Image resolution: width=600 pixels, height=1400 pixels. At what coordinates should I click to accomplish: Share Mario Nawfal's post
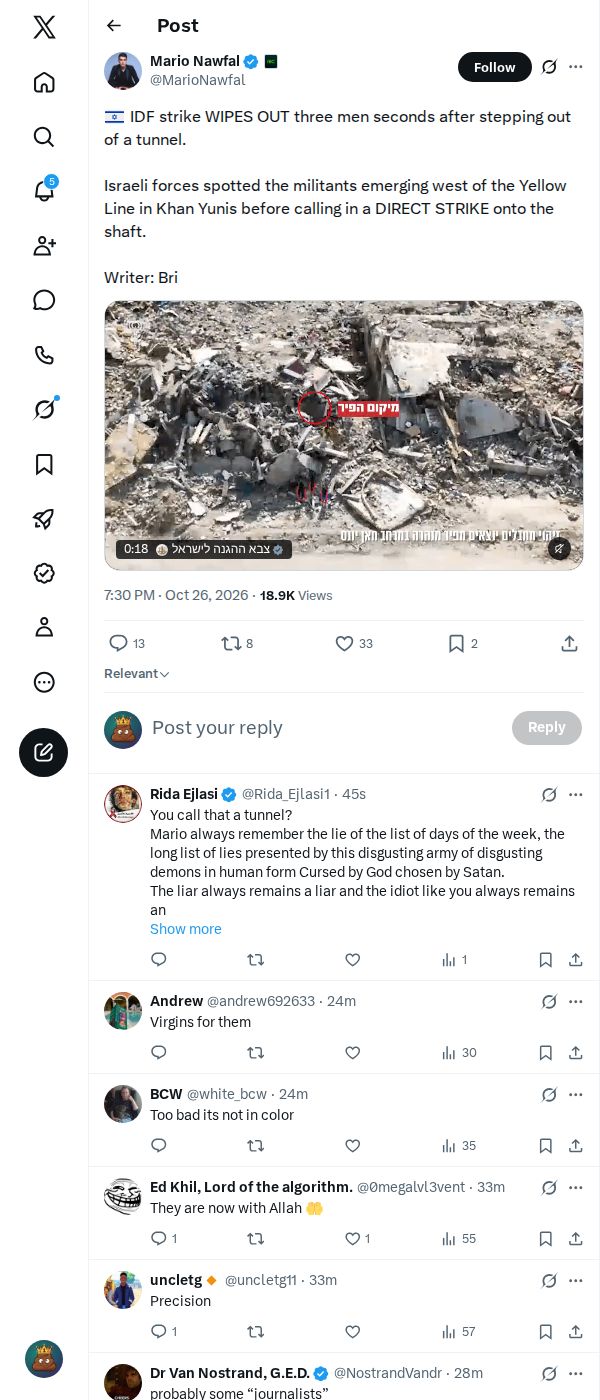pos(569,644)
